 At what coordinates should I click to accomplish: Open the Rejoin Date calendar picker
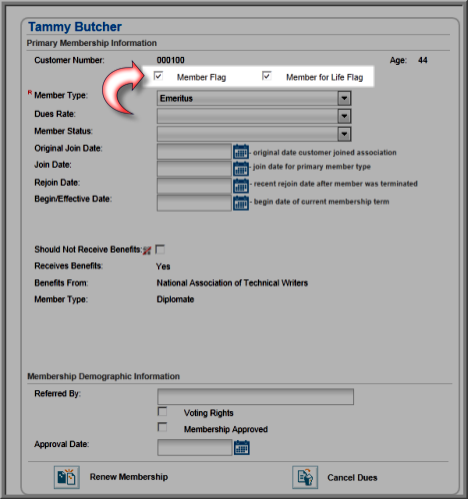click(241, 186)
